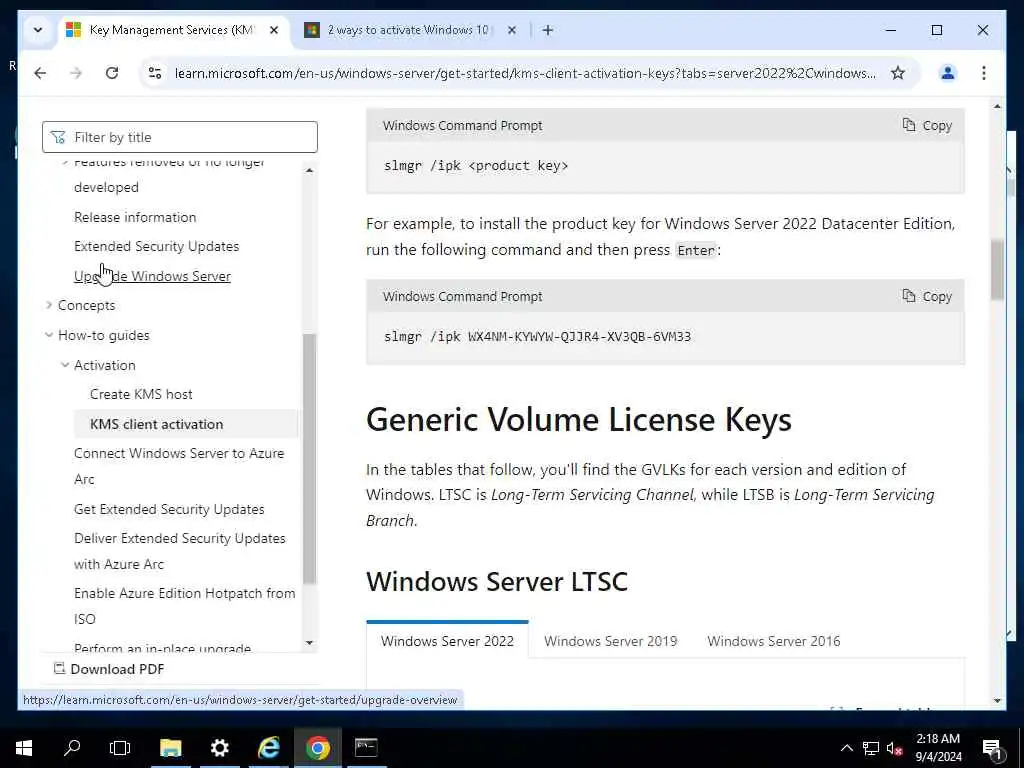Click sidebar scrollbar down arrow
1024x768 pixels.
click(x=310, y=643)
